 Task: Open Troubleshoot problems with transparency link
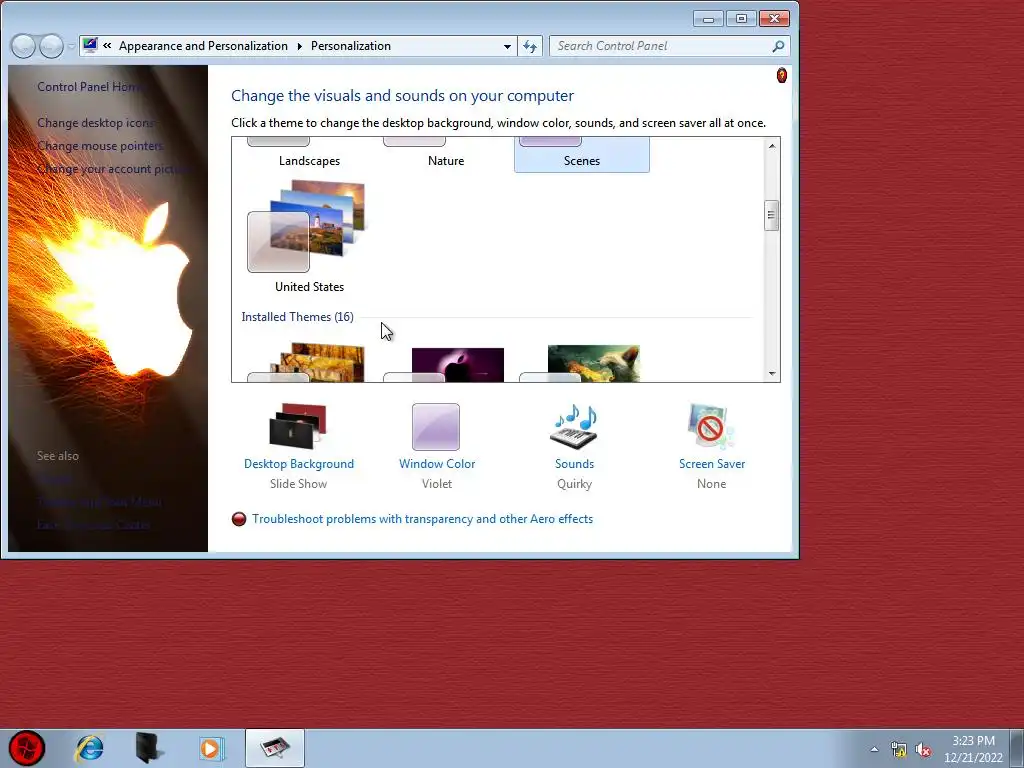pyautogui.click(x=423, y=519)
